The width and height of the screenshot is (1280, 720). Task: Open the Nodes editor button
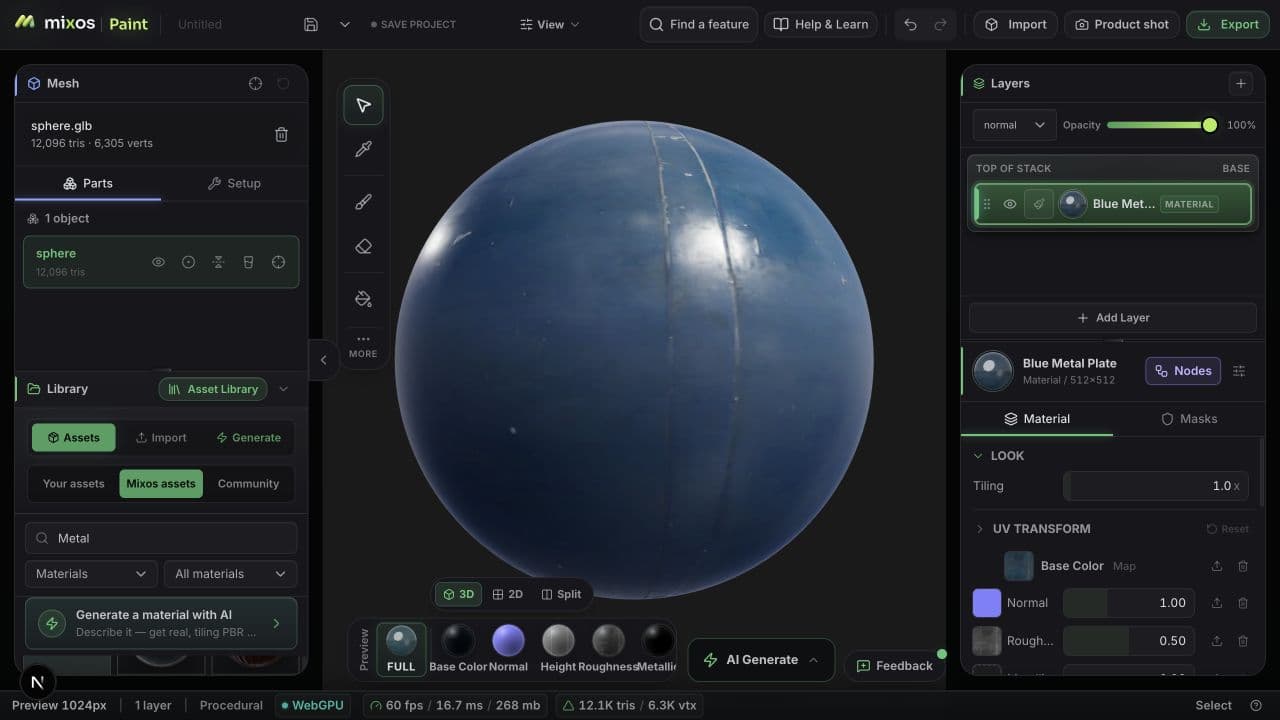point(1183,371)
